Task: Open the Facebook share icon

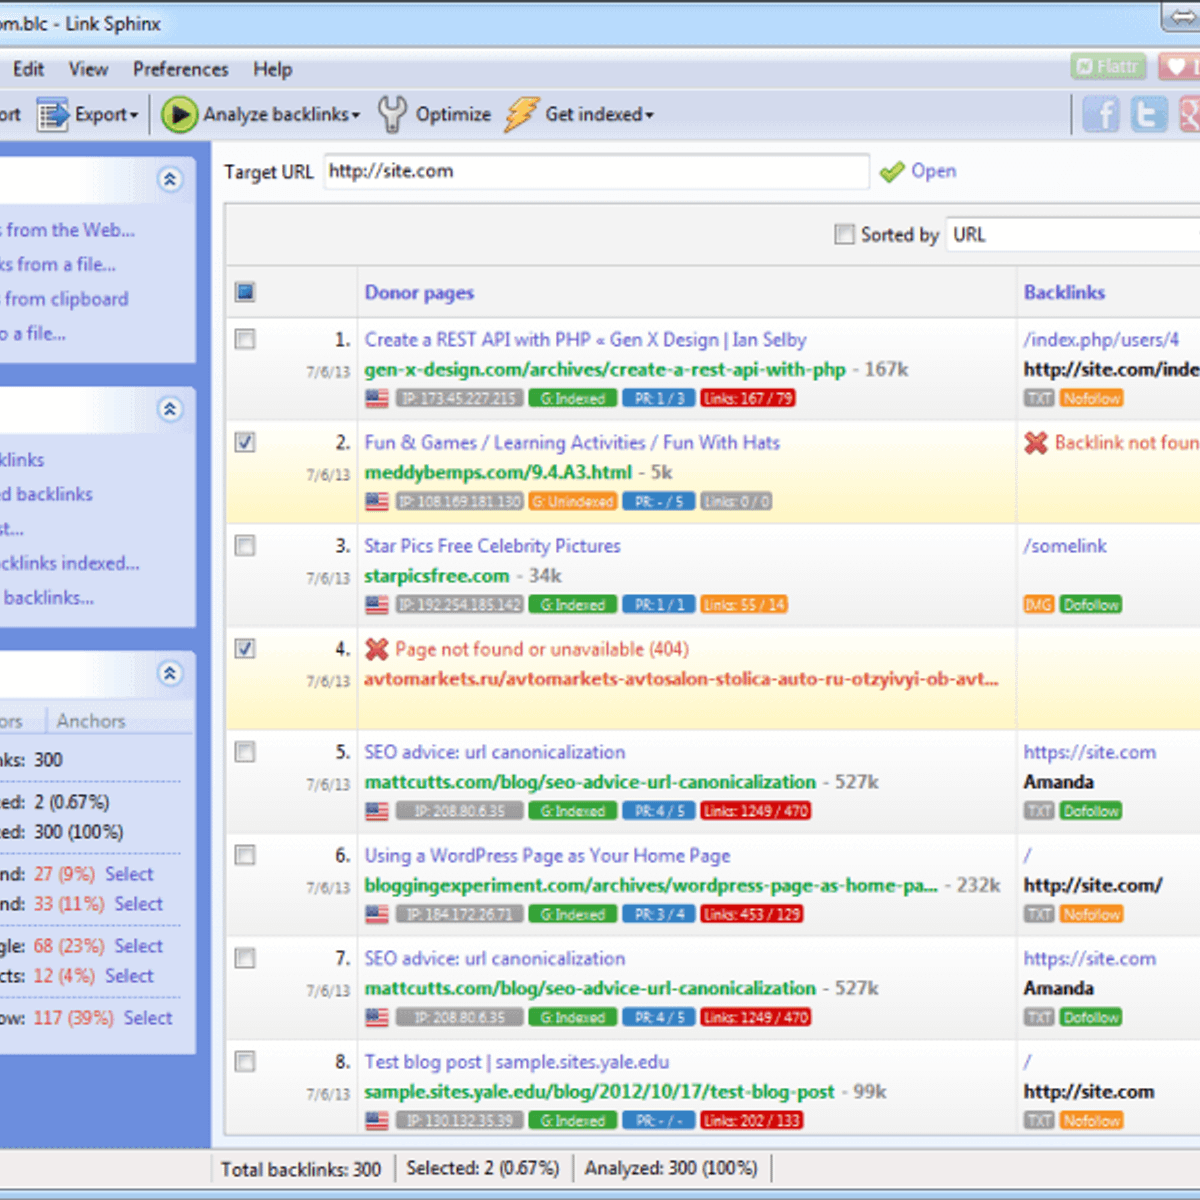Action: click(x=1101, y=114)
